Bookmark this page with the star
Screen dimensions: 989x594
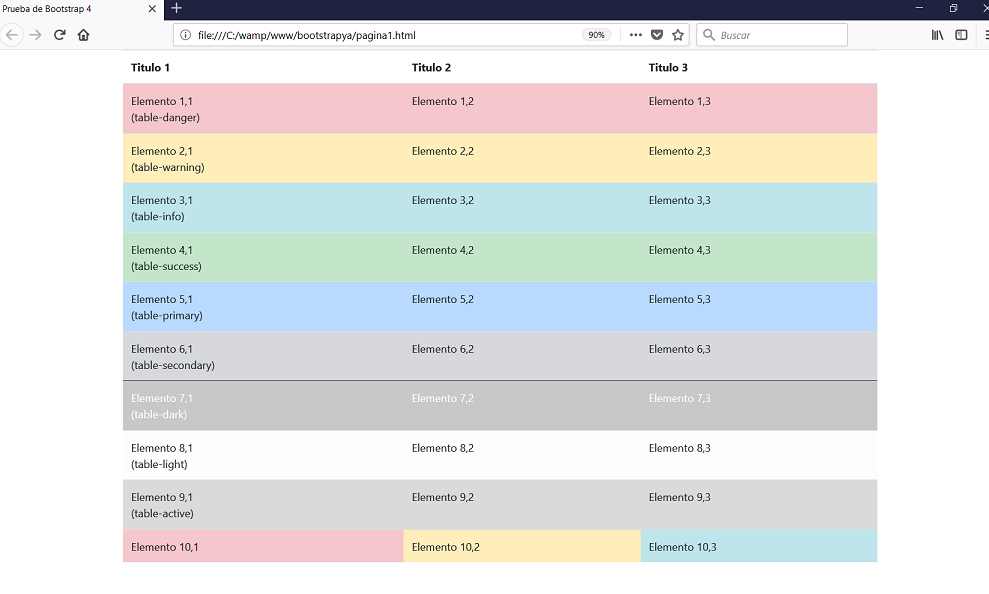(678, 35)
